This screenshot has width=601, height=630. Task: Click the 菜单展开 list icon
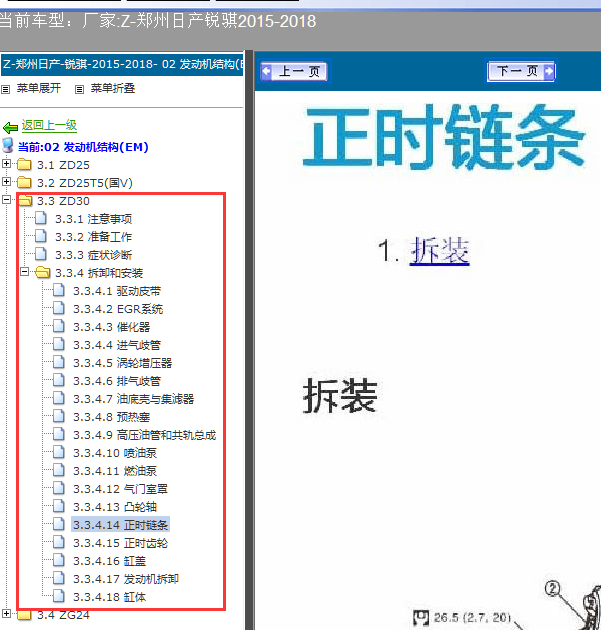pos(6,89)
